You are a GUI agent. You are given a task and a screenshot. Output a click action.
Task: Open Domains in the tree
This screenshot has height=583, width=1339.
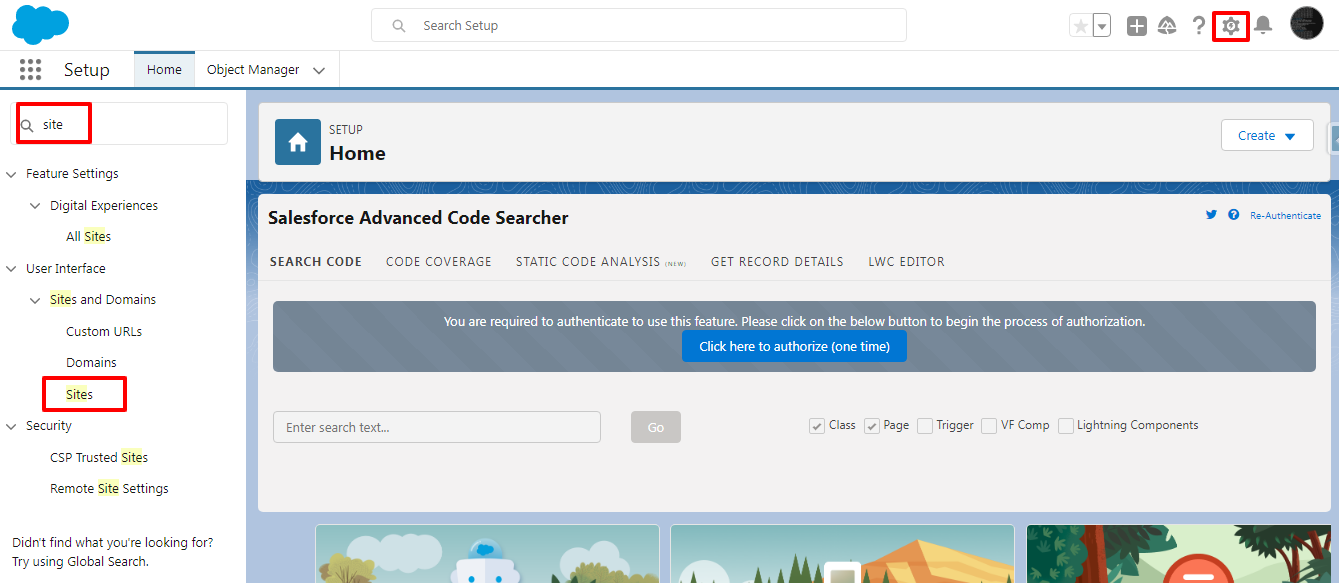click(x=91, y=363)
